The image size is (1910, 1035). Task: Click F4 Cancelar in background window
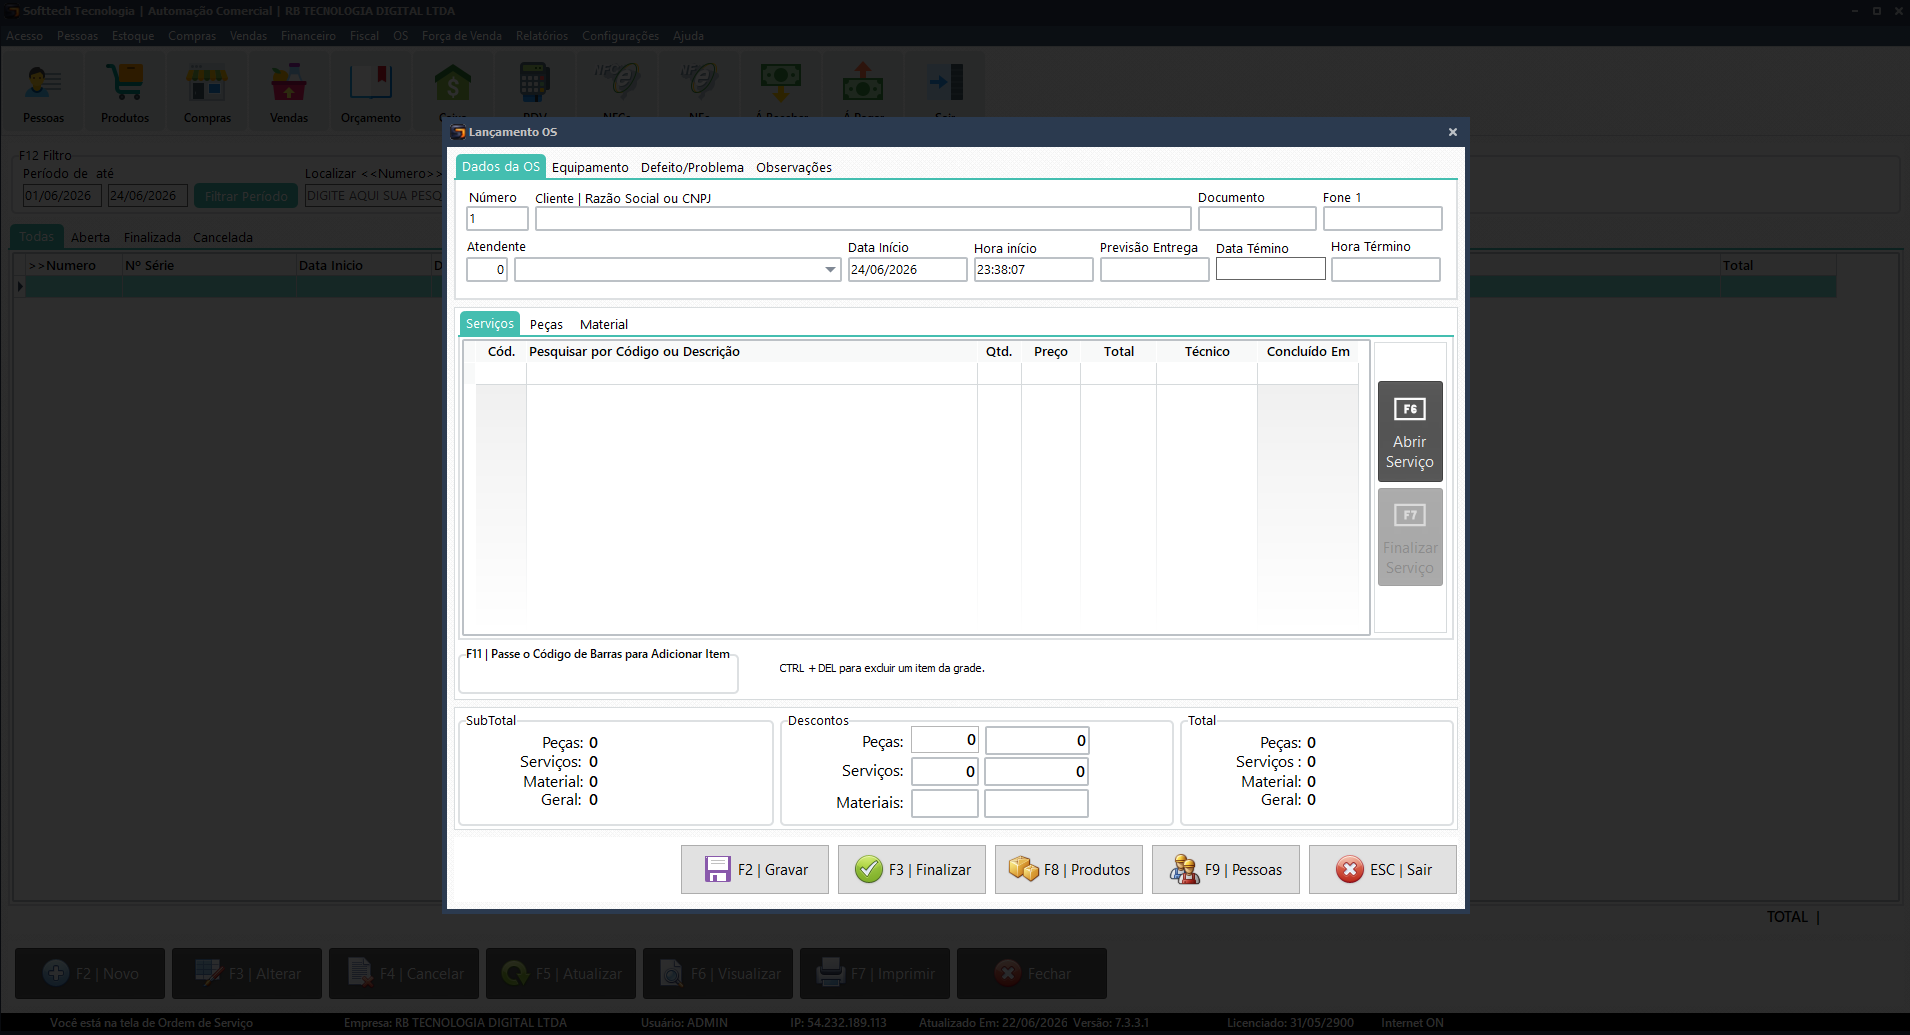coord(404,973)
